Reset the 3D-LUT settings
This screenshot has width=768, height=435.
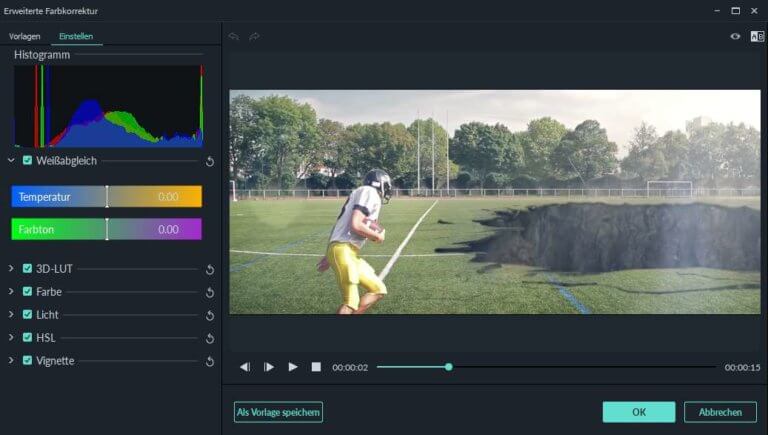pyautogui.click(x=210, y=269)
